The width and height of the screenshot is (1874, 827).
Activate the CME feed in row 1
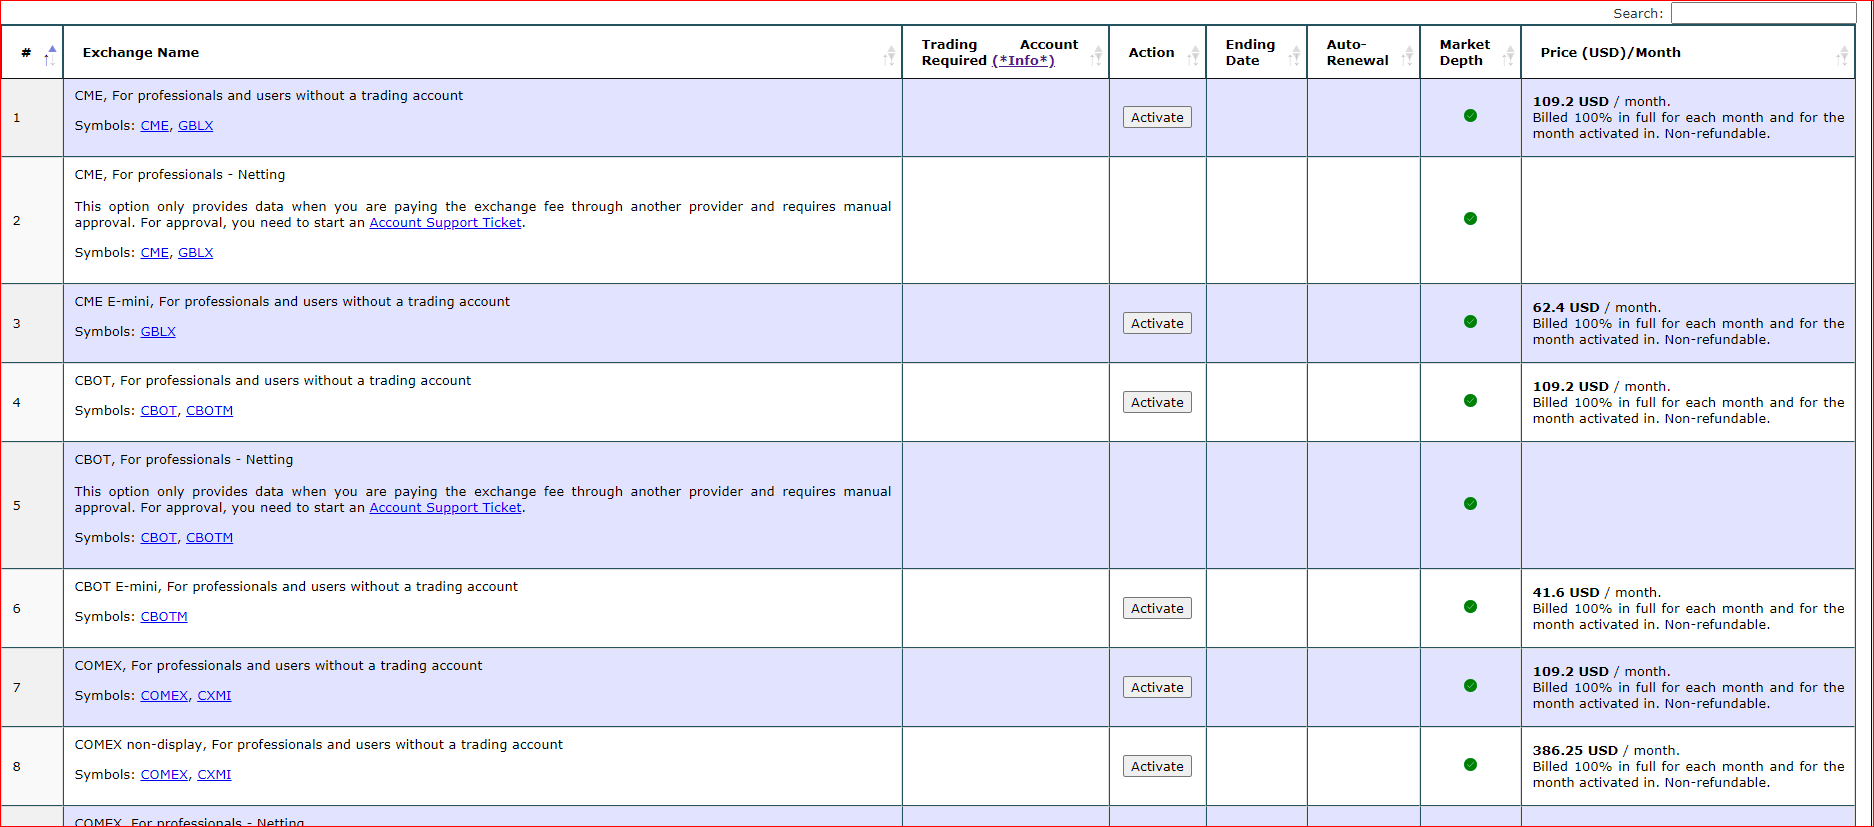point(1157,117)
